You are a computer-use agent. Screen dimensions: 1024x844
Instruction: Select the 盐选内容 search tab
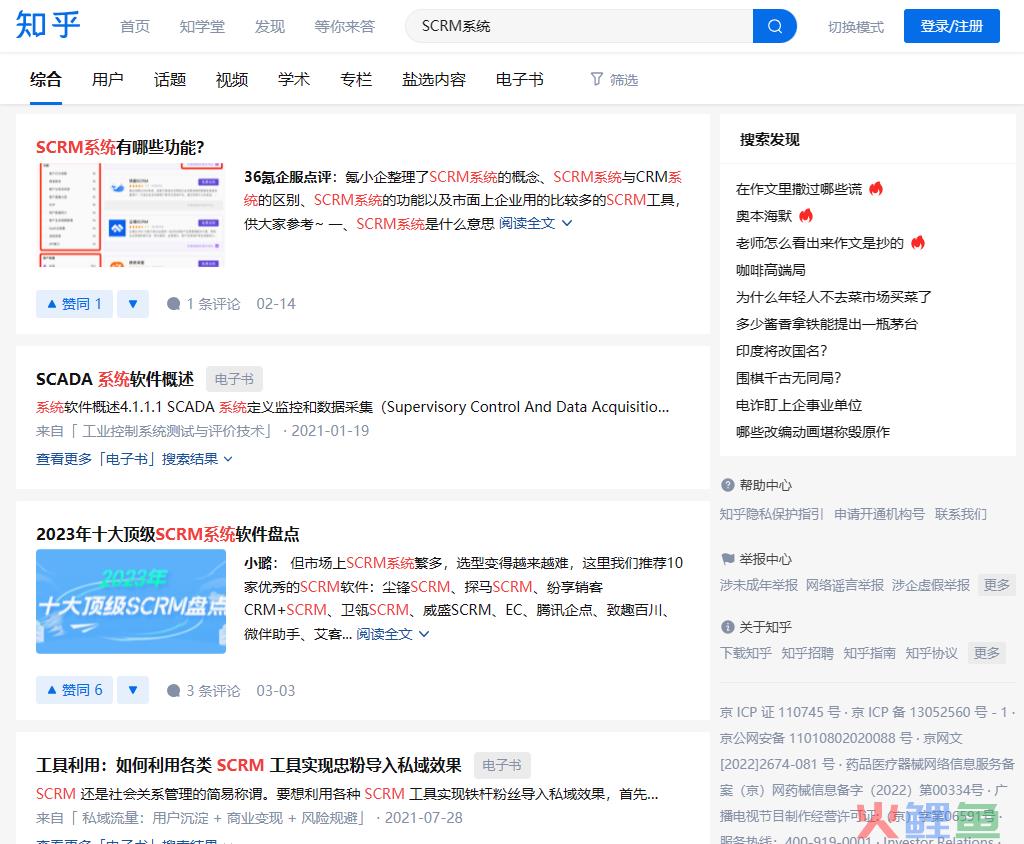click(x=434, y=80)
